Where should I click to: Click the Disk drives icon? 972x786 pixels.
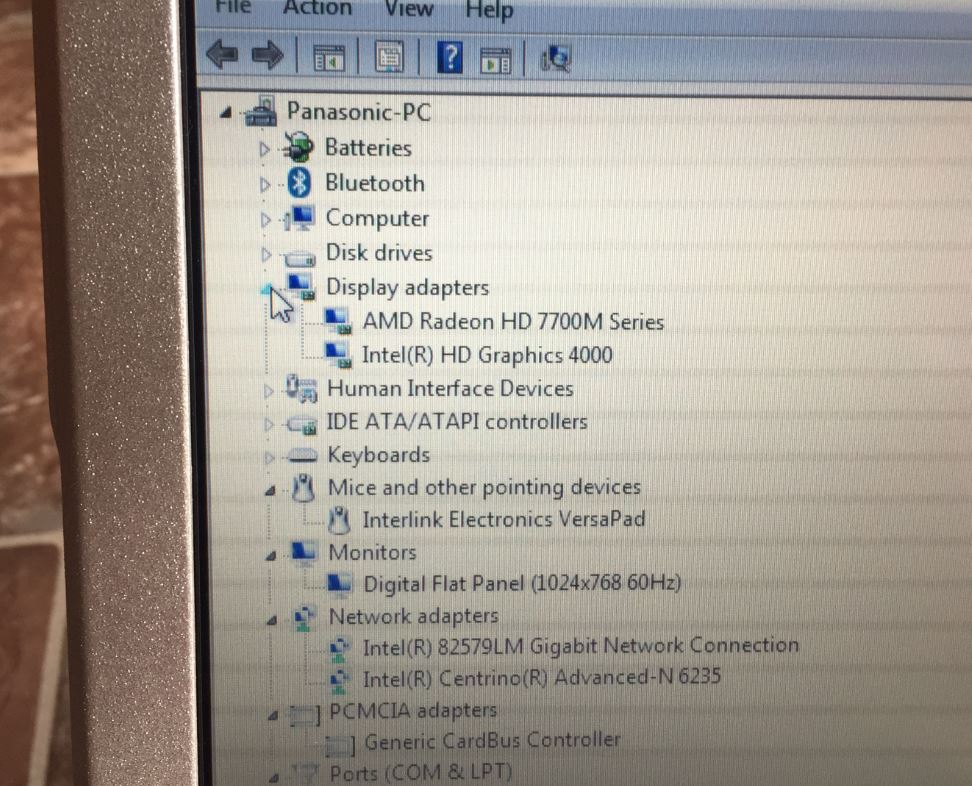pyautogui.click(x=300, y=257)
